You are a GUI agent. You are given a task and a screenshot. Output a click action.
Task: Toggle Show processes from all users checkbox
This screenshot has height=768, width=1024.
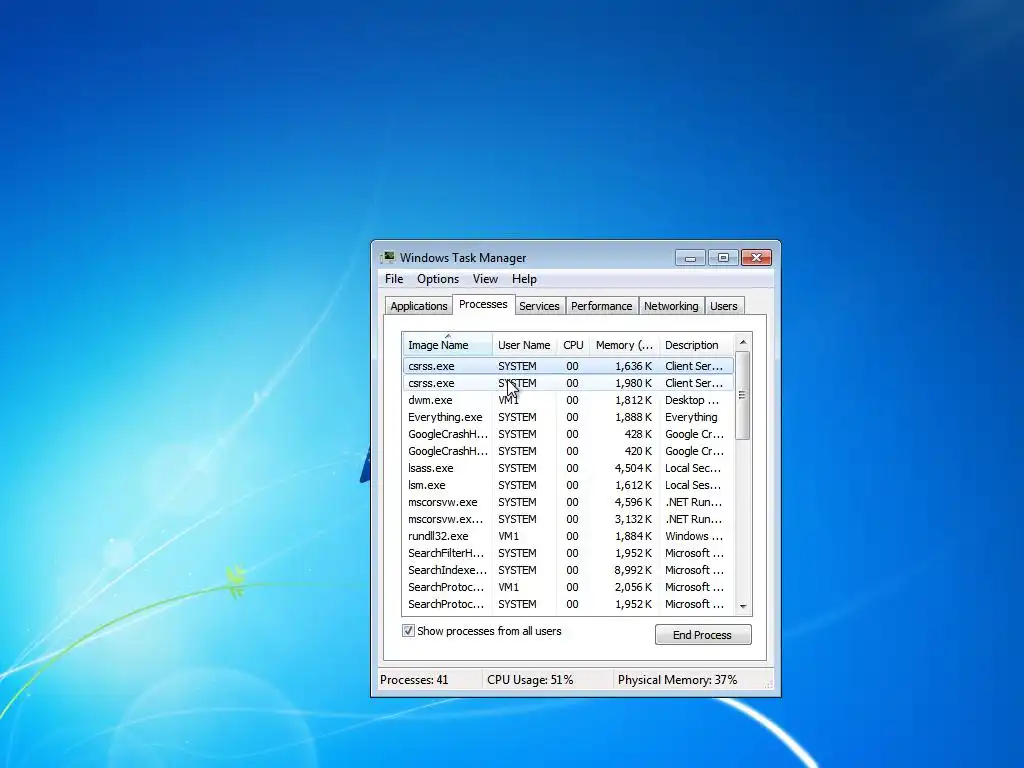pos(408,631)
